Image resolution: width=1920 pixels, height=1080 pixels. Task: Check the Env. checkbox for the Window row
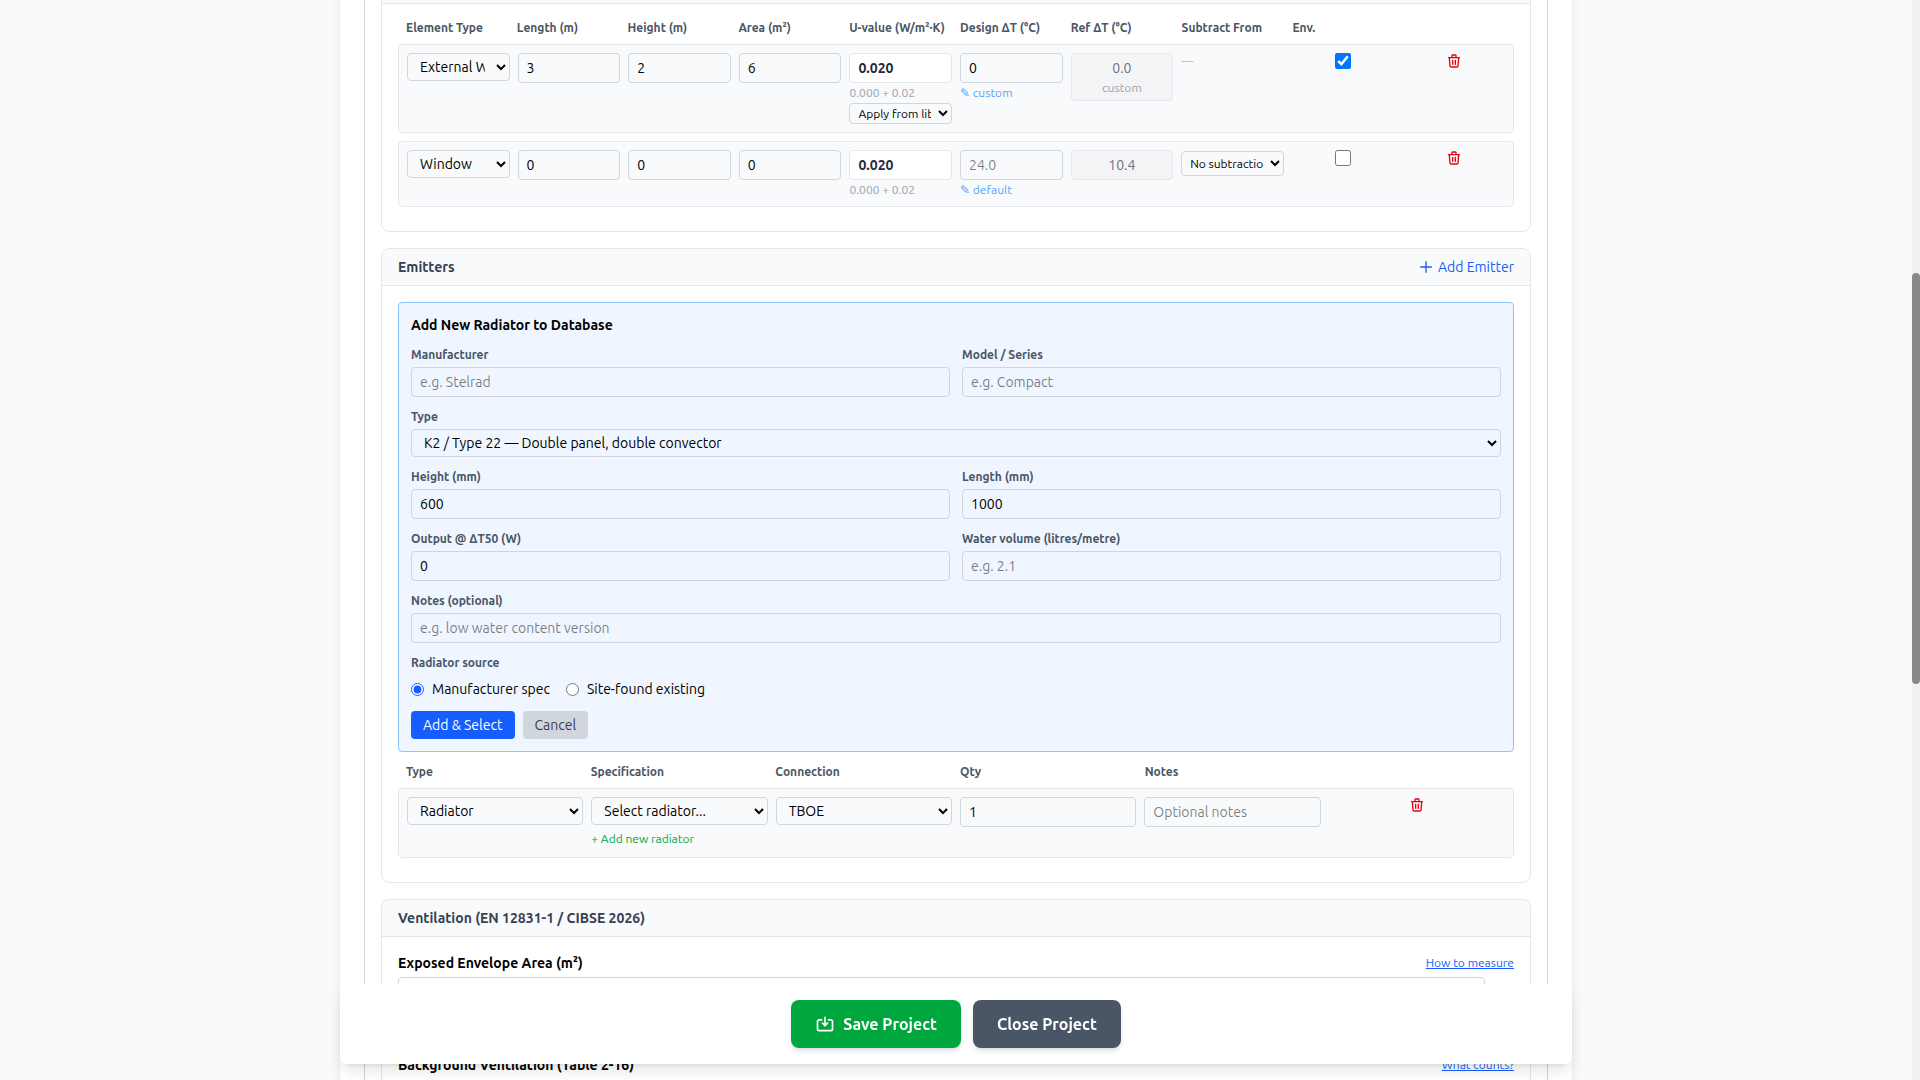coord(1343,159)
